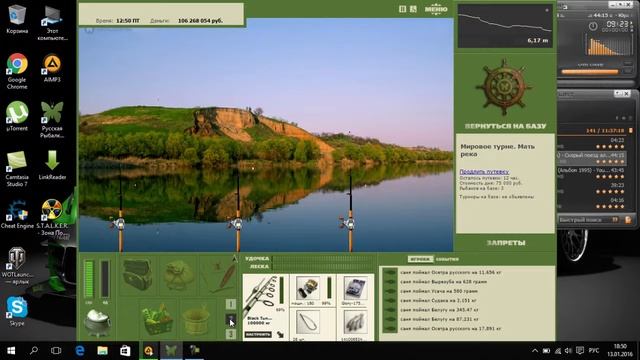Viewport: 640px width, 360px height.
Task: Click the Леска tension indicator bar
Action: (324, 267)
